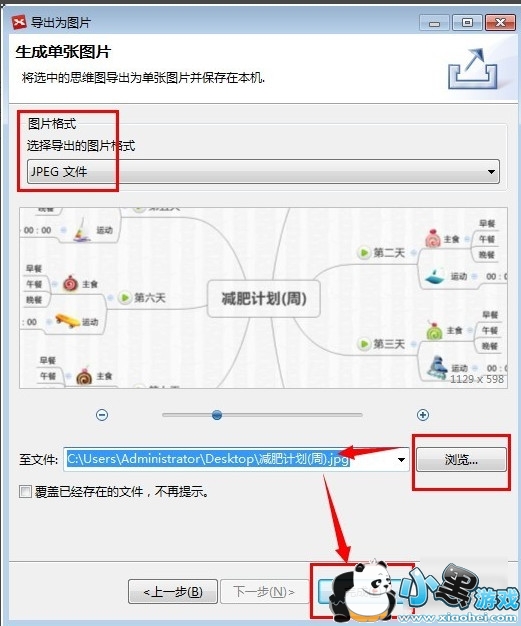This screenshot has height=626, width=521.
Task: Click the green play icon beside 第二天
Action: 364,253
